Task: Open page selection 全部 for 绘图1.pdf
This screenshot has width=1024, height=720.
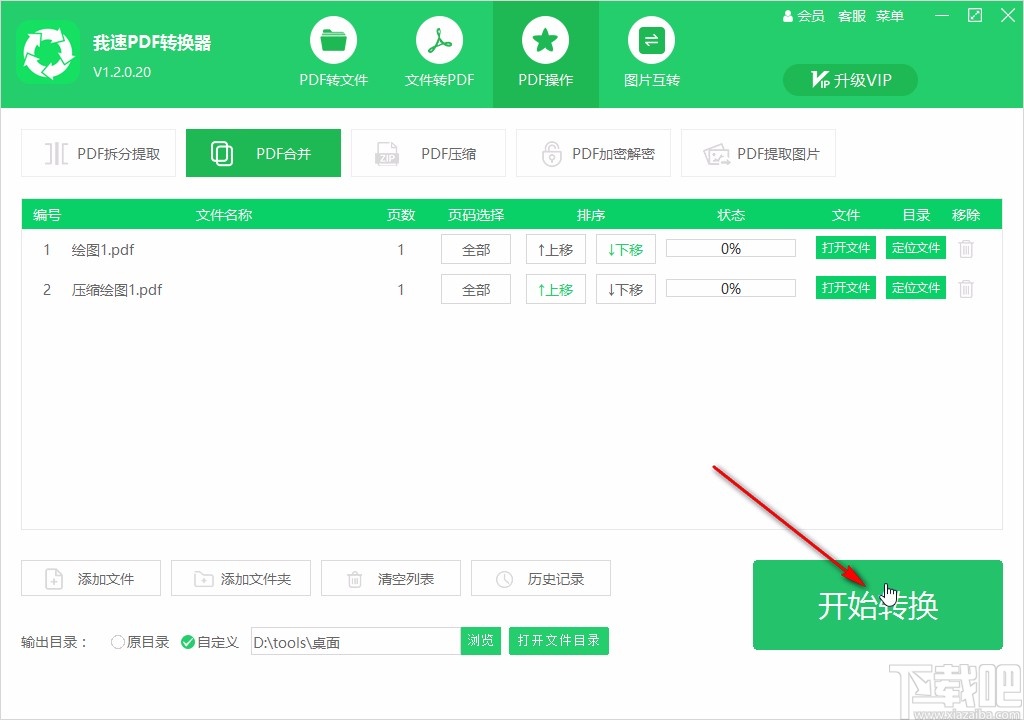Action: point(475,248)
